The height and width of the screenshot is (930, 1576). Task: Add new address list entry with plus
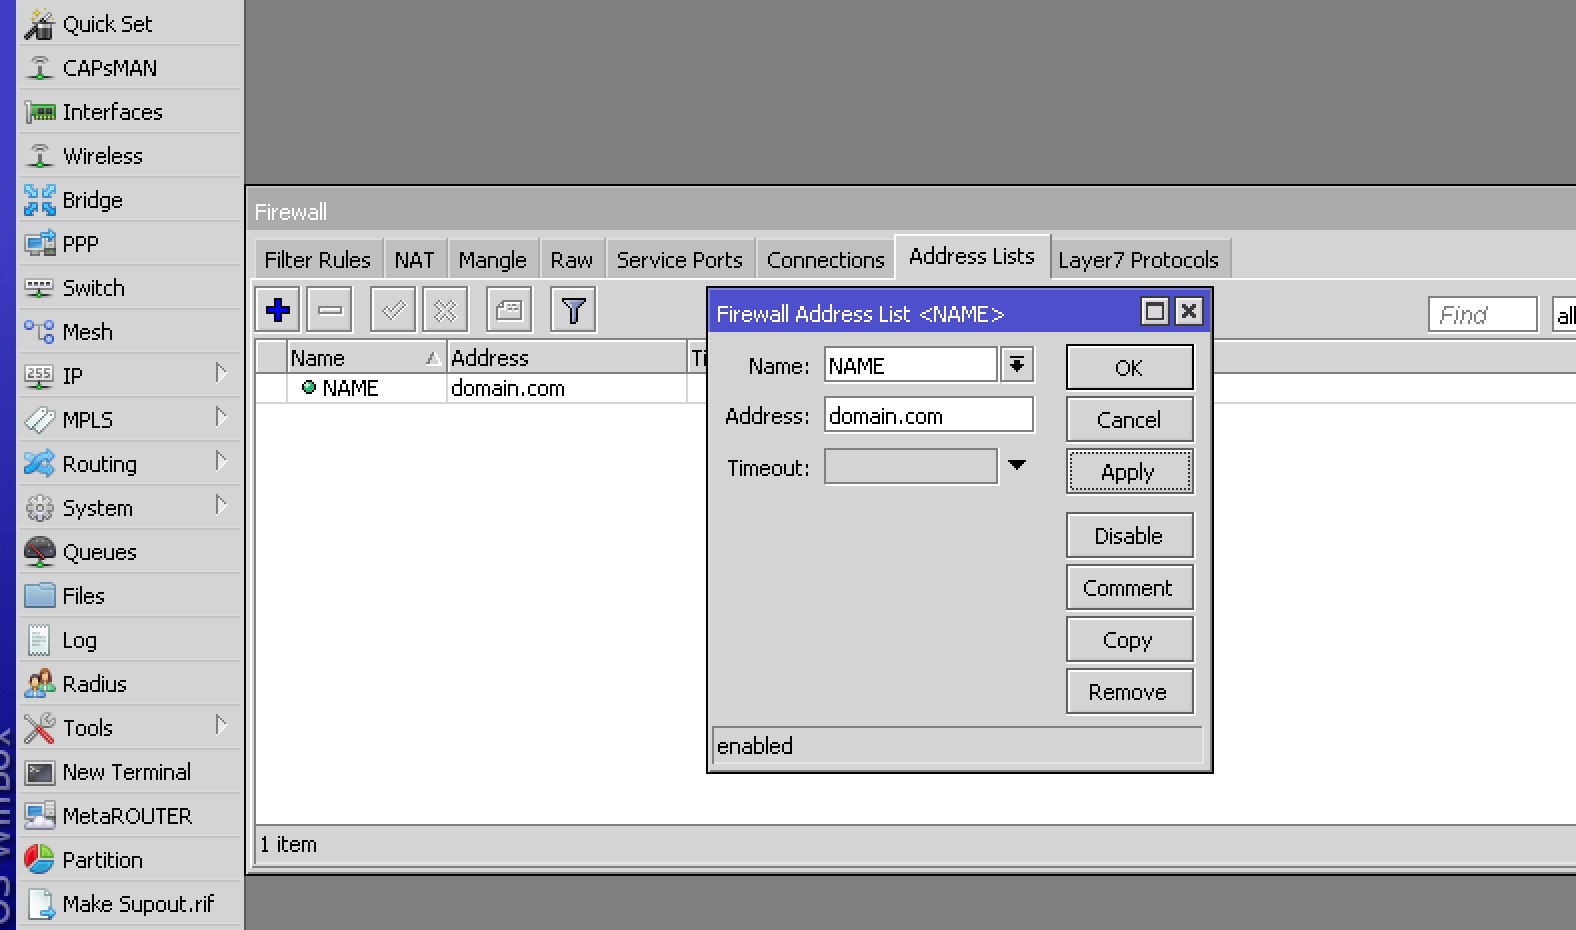click(x=278, y=310)
